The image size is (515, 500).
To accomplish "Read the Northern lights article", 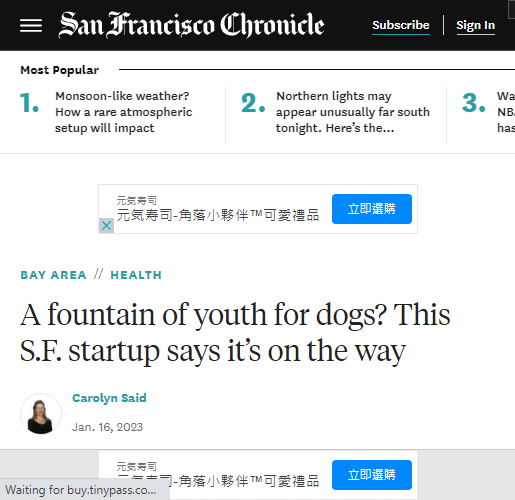I will click(x=353, y=112).
